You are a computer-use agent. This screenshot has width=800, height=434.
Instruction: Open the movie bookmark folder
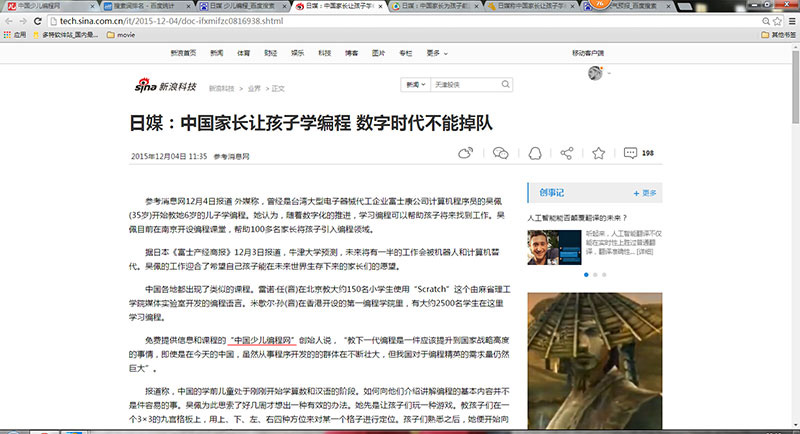pyautogui.click(x=121, y=35)
